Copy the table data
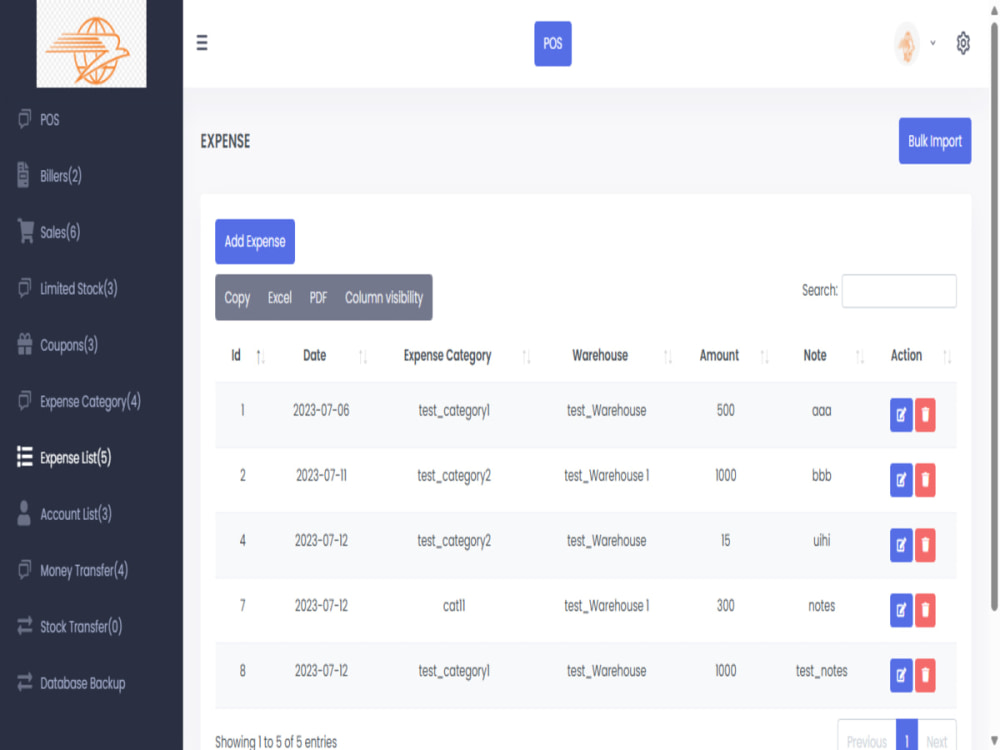This screenshot has width=1000, height=750. pyautogui.click(x=237, y=298)
